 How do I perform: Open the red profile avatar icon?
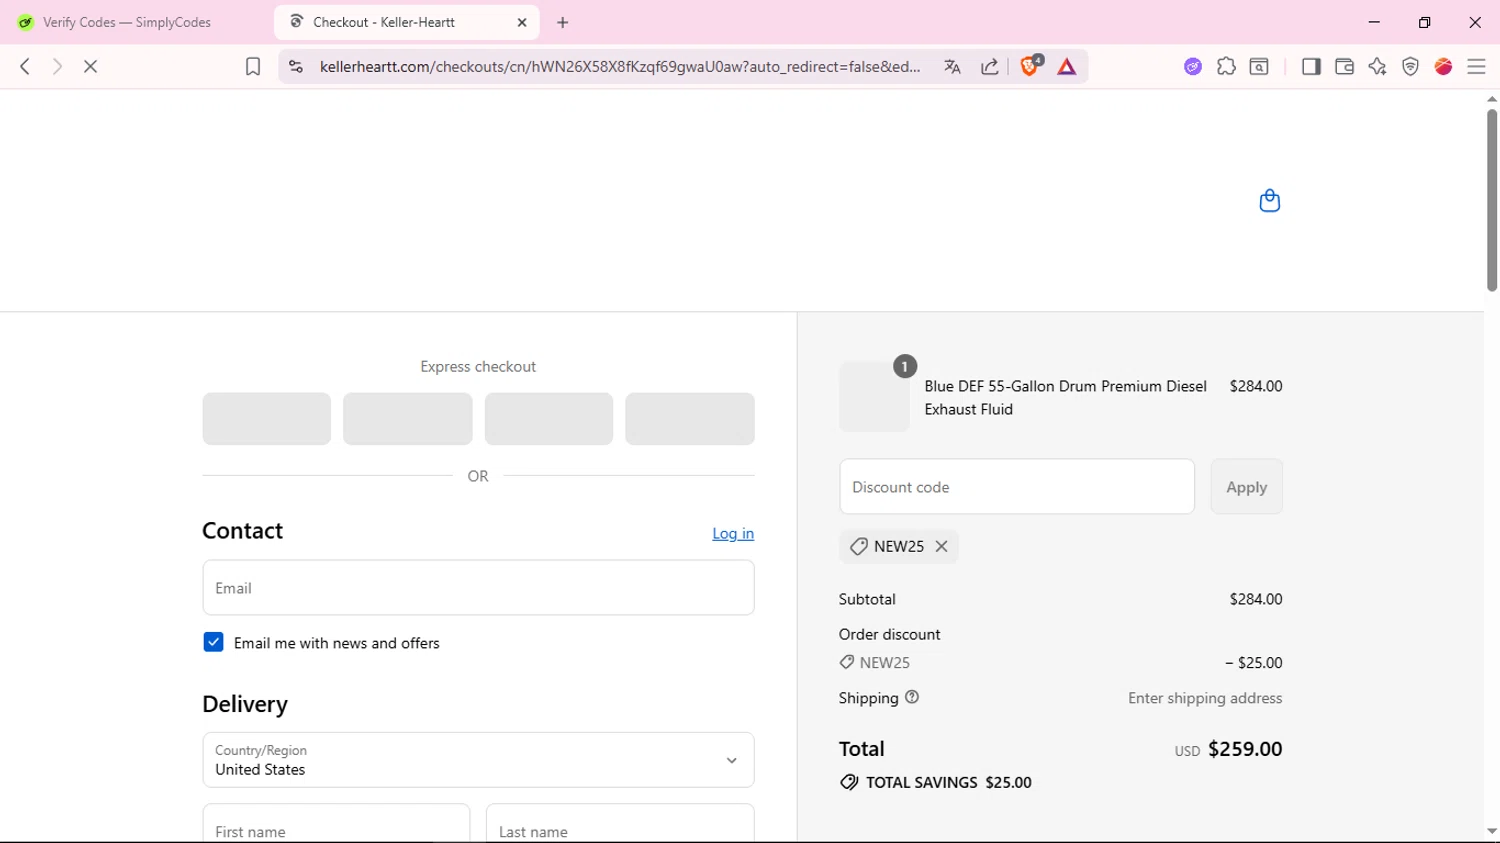1443,67
